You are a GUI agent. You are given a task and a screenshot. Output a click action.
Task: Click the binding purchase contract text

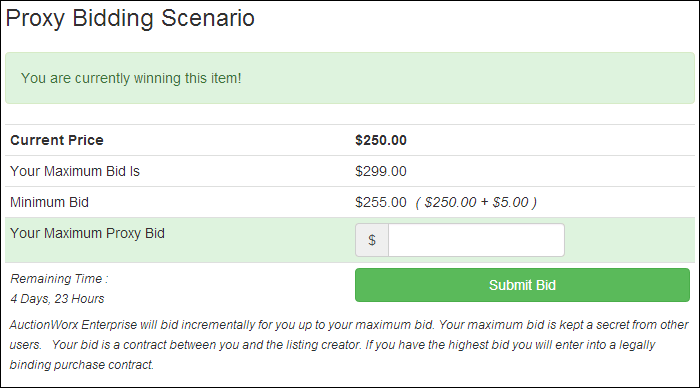[82, 364]
